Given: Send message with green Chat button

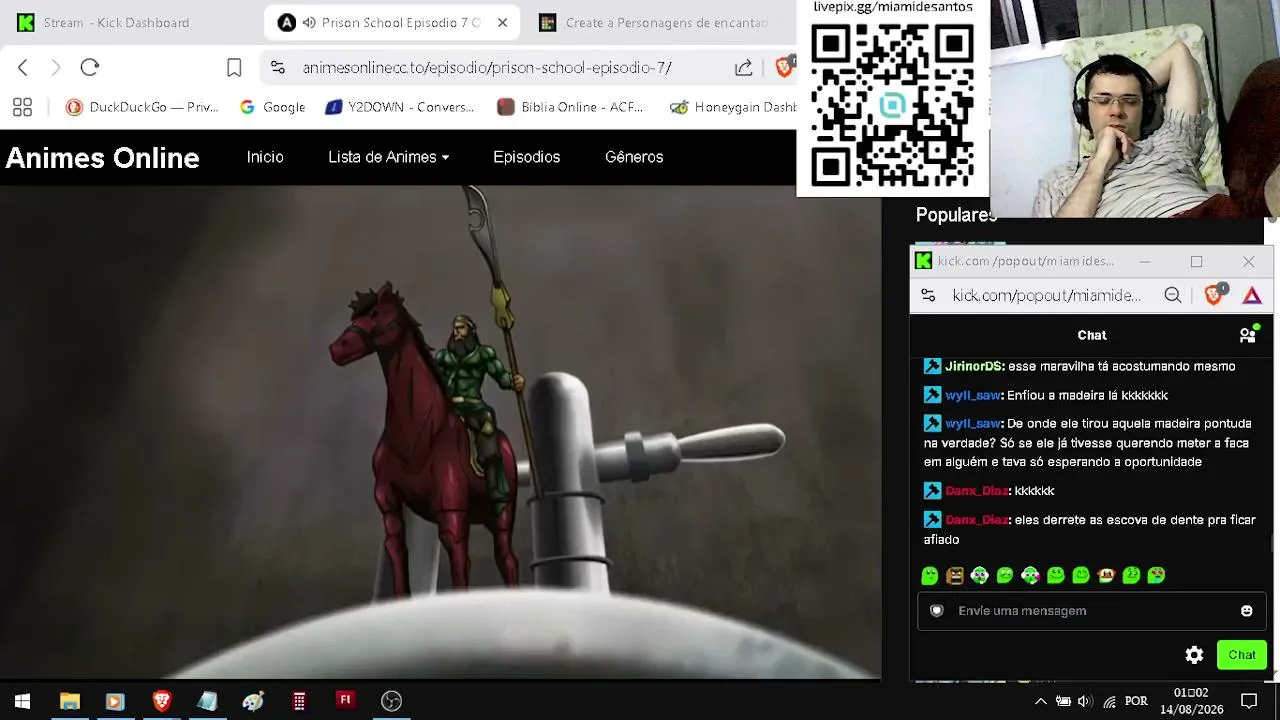Looking at the screenshot, I should point(1242,655).
